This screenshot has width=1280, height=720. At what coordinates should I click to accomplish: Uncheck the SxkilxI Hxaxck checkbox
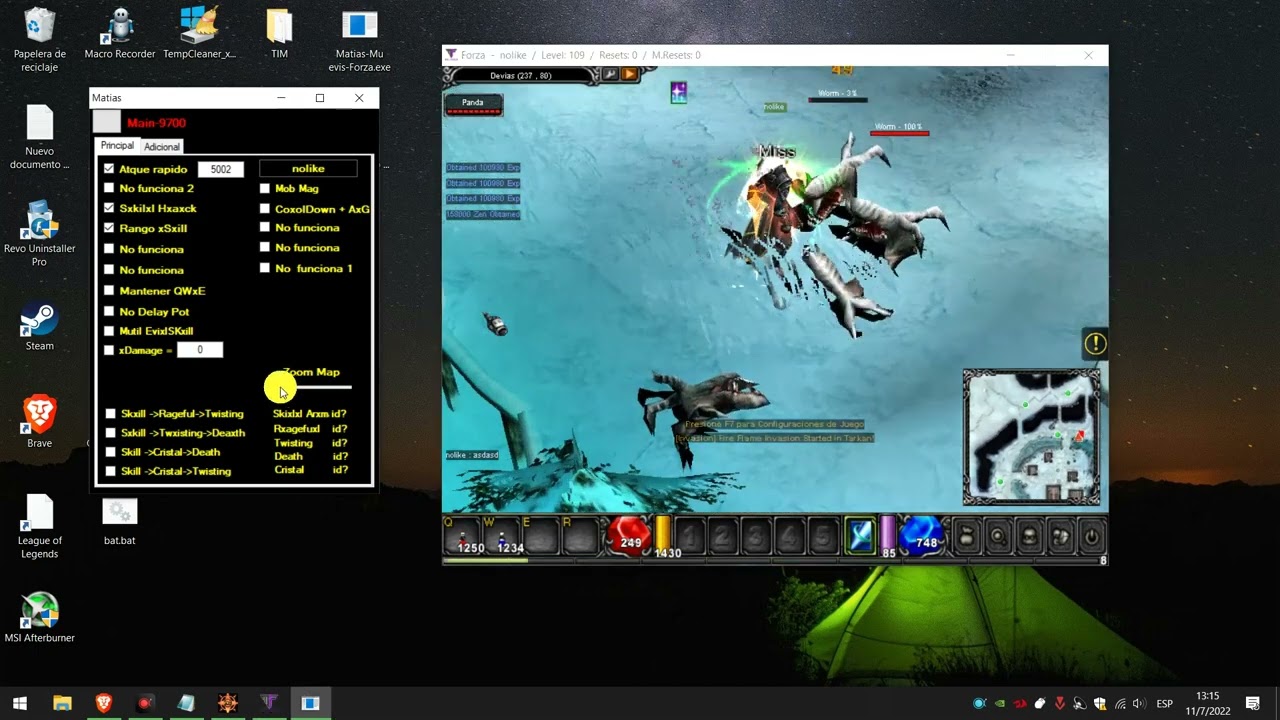click(x=109, y=208)
